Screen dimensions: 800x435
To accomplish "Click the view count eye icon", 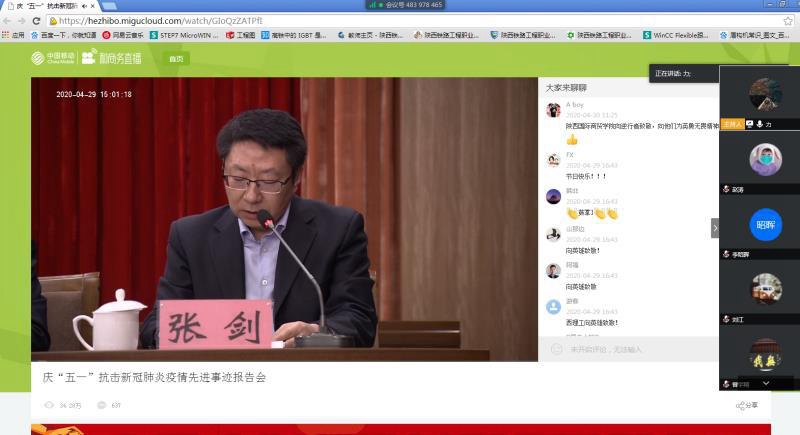I will (49, 405).
